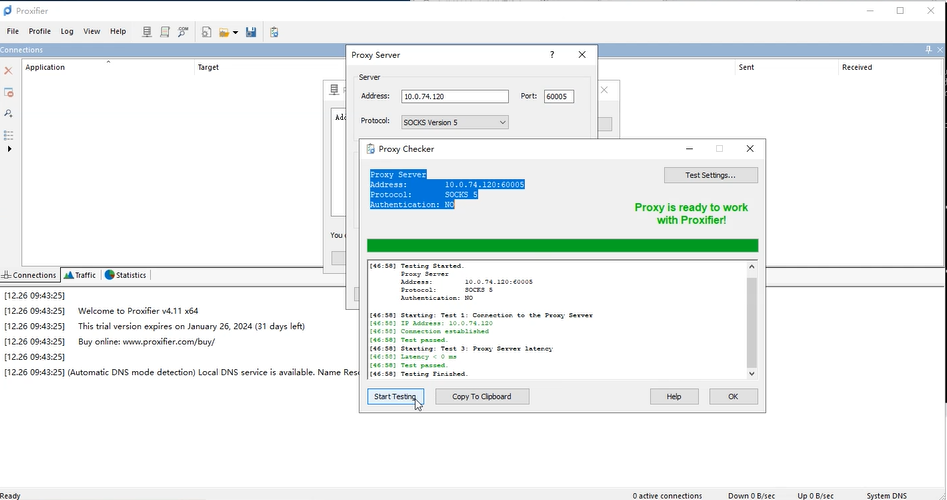The image size is (947, 500).
Task: Click 'Down 0 B/sec' status entry
Action: [751, 496]
